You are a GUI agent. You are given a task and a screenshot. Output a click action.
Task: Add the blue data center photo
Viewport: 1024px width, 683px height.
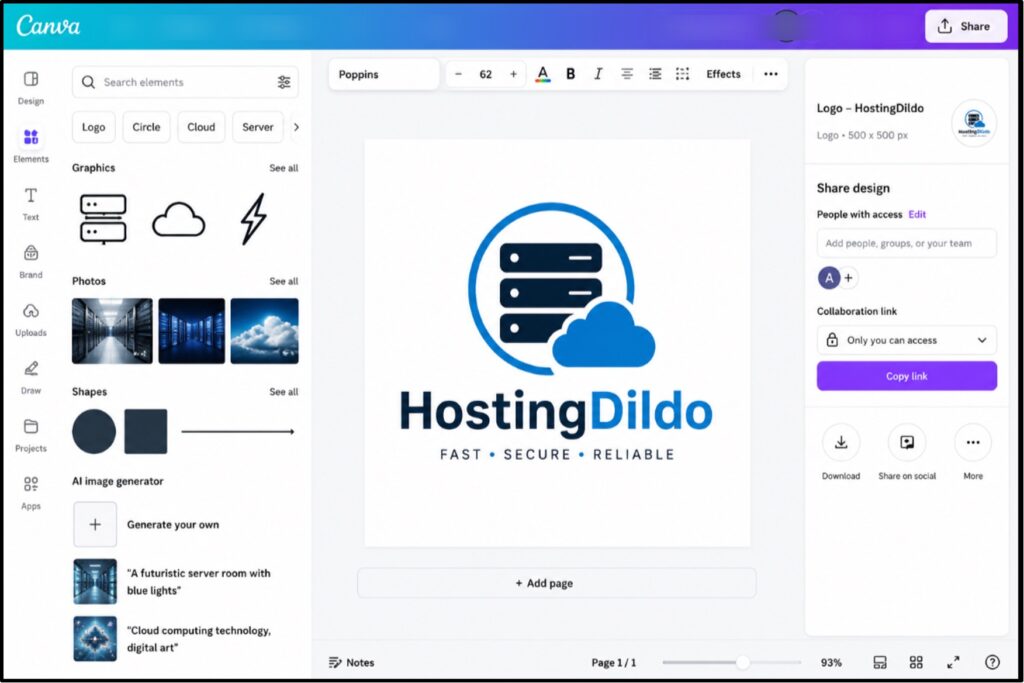point(191,331)
